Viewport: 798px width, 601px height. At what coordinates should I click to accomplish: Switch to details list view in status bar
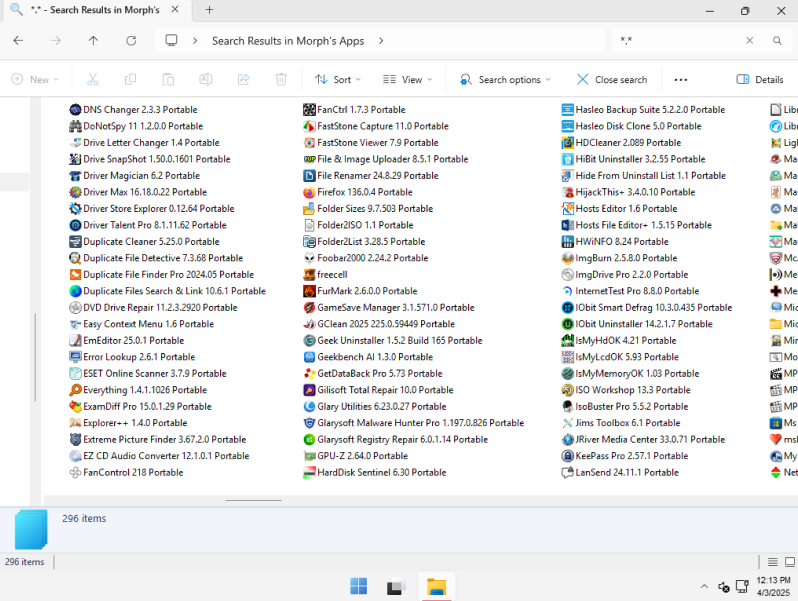pyautogui.click(x=773, y=562)
